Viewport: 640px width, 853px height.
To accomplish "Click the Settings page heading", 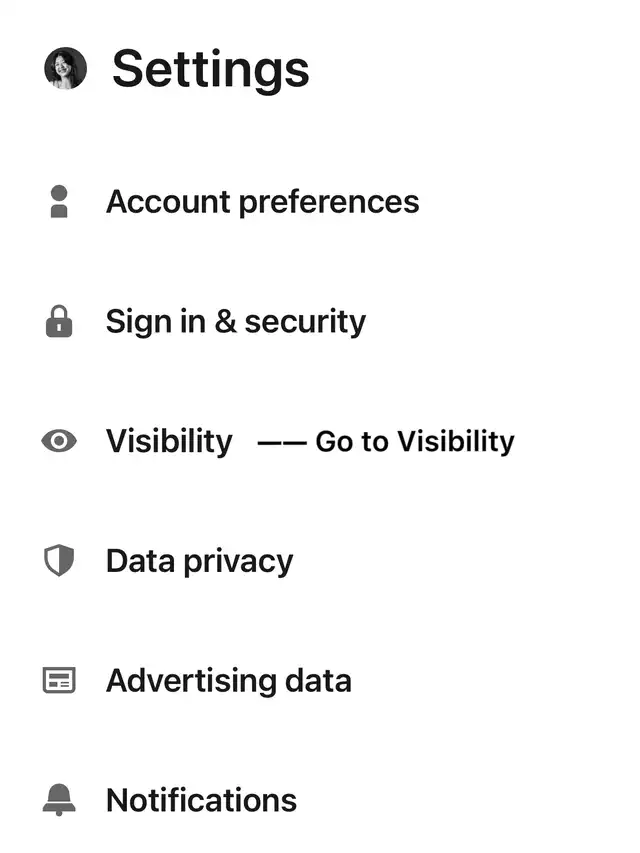I will [x=211, y=70].
